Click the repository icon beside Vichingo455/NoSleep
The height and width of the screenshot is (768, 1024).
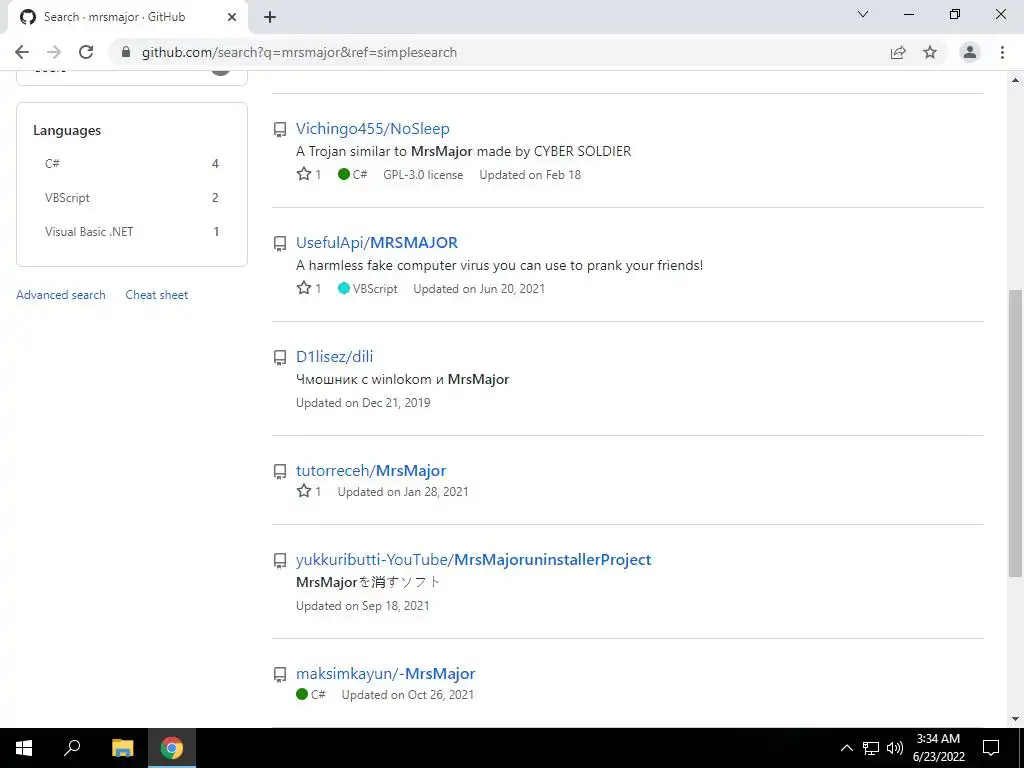click(x=280, y=129)
